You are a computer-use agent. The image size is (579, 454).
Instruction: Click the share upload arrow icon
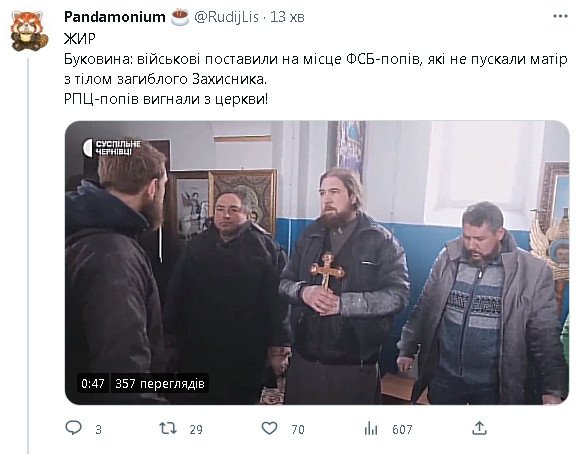pos(479,428)
